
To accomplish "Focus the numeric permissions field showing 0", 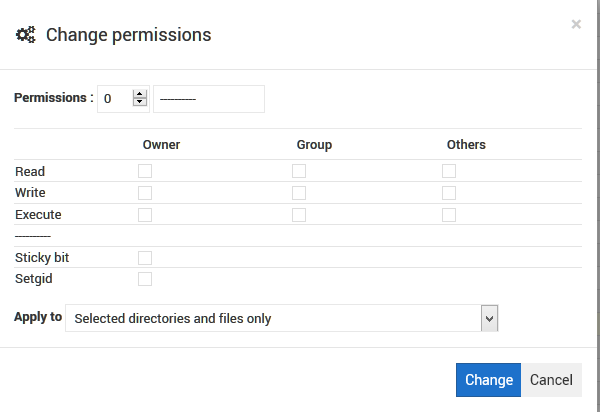I will click(x=123, y=99).
